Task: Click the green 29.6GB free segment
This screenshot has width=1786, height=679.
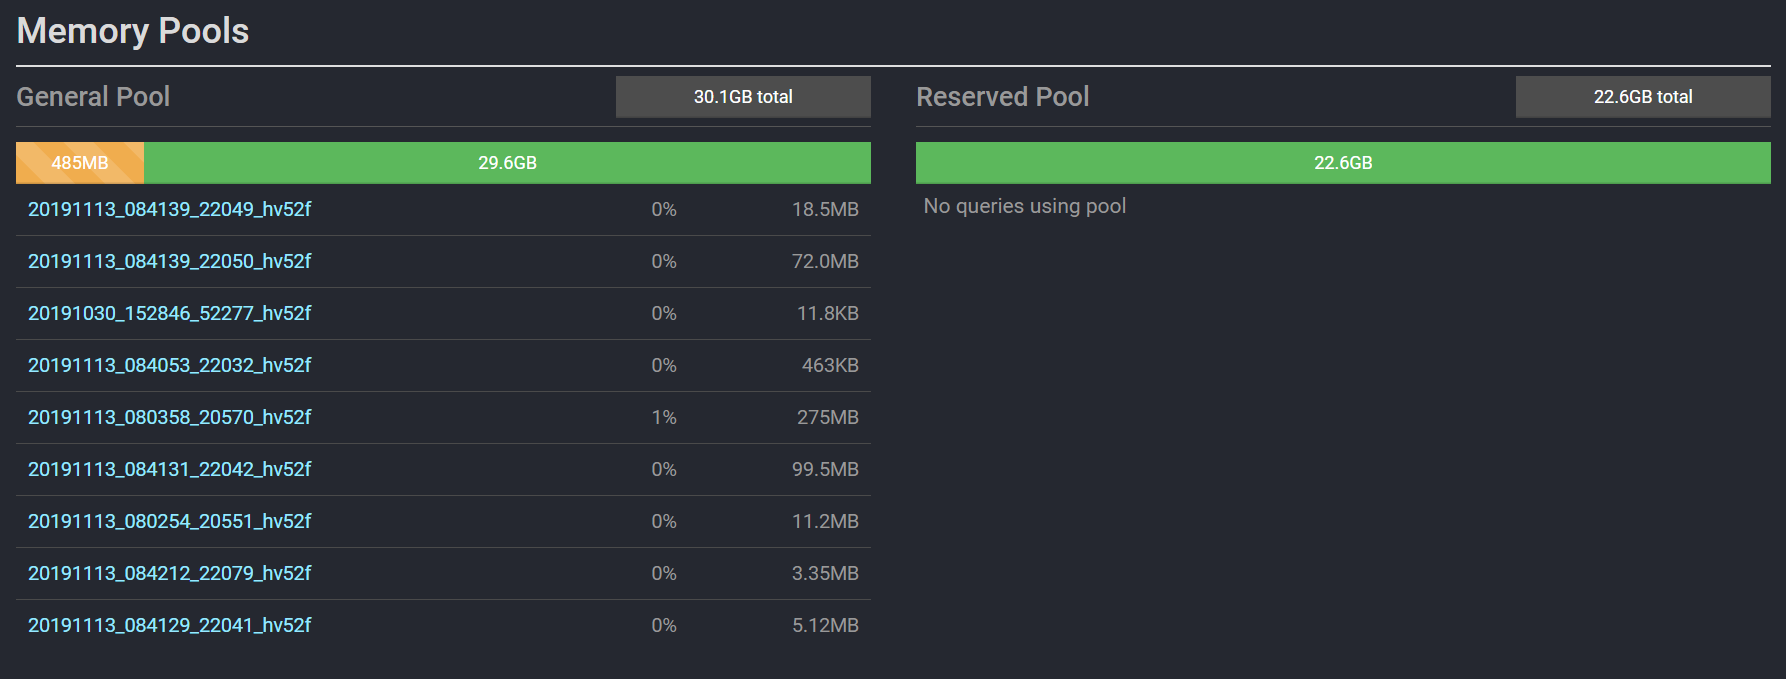Action: (507, 163)
